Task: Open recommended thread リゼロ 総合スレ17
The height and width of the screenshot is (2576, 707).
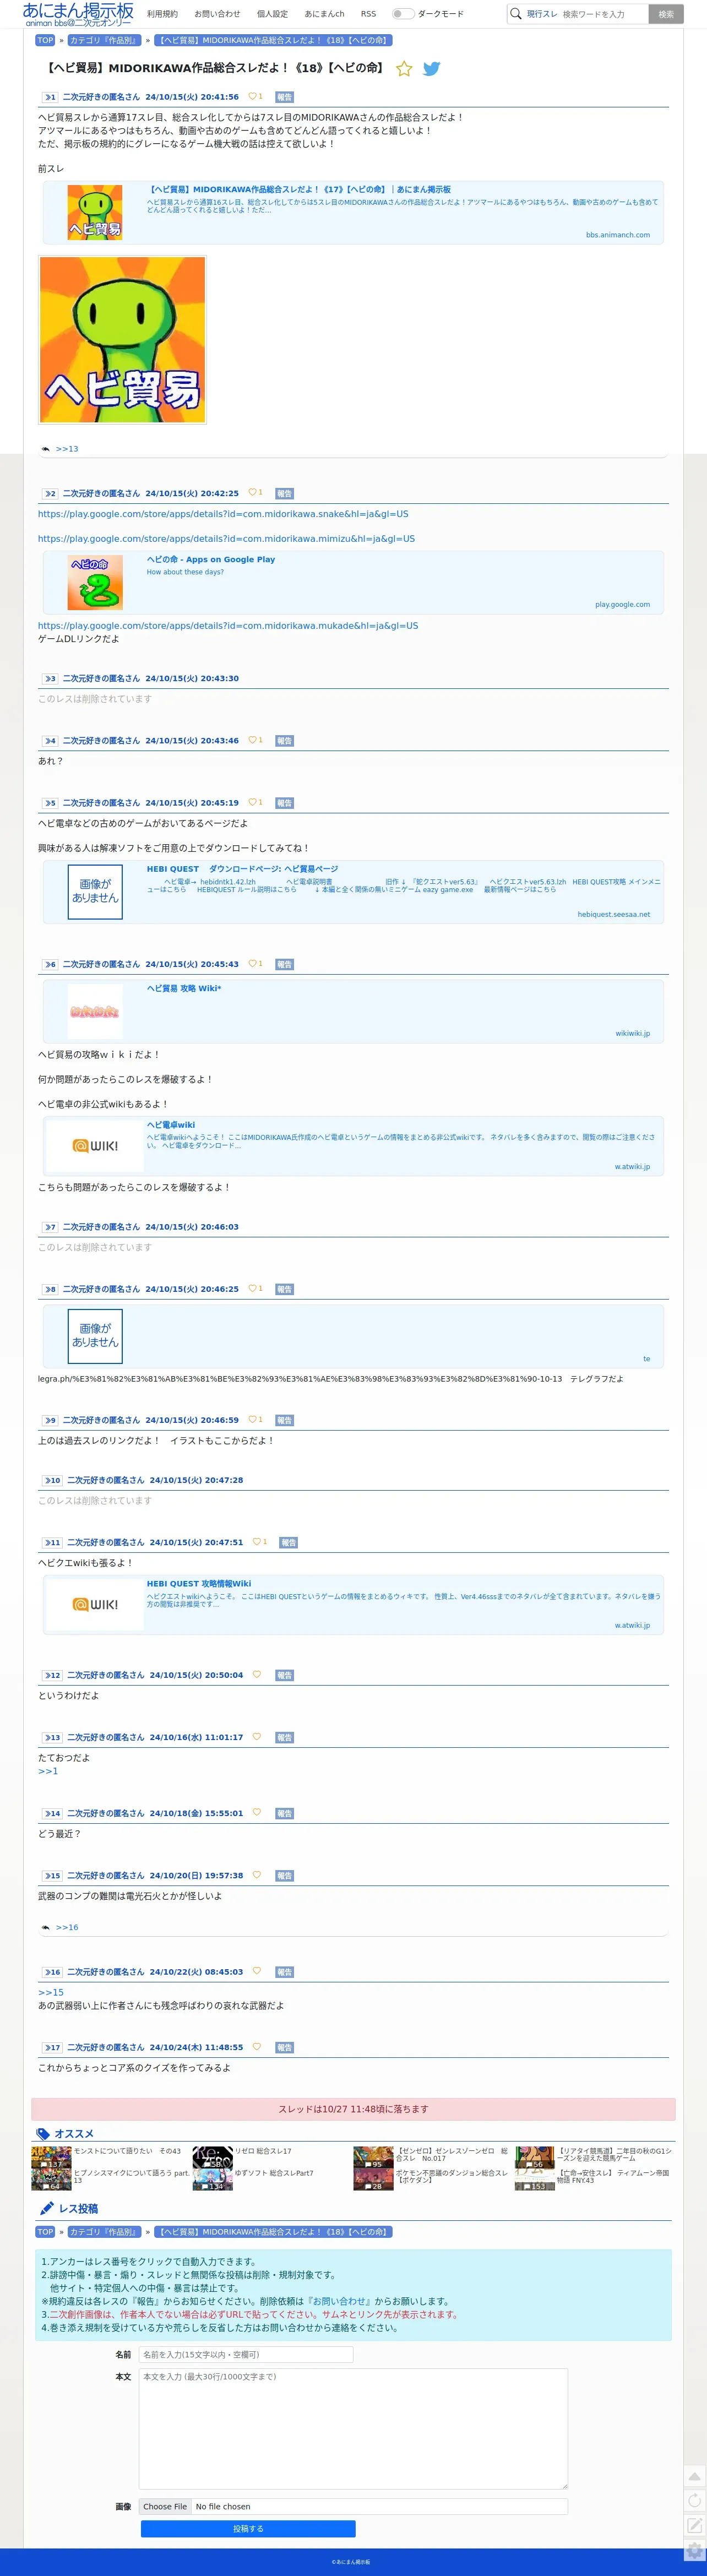Action: click(x=263, y=2151)
